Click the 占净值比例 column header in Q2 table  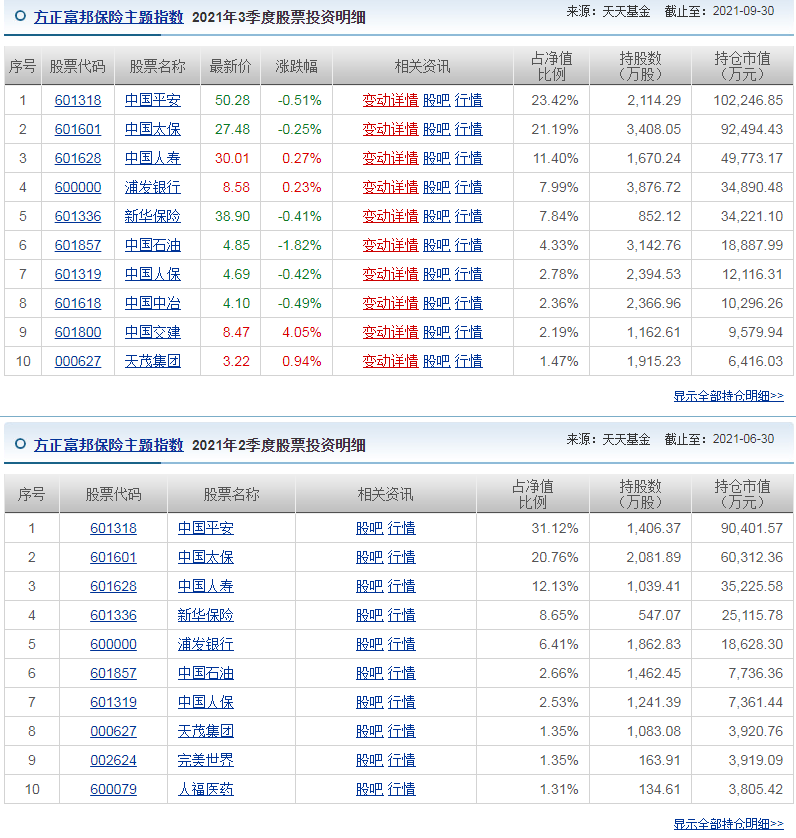[x=532, y=494]
